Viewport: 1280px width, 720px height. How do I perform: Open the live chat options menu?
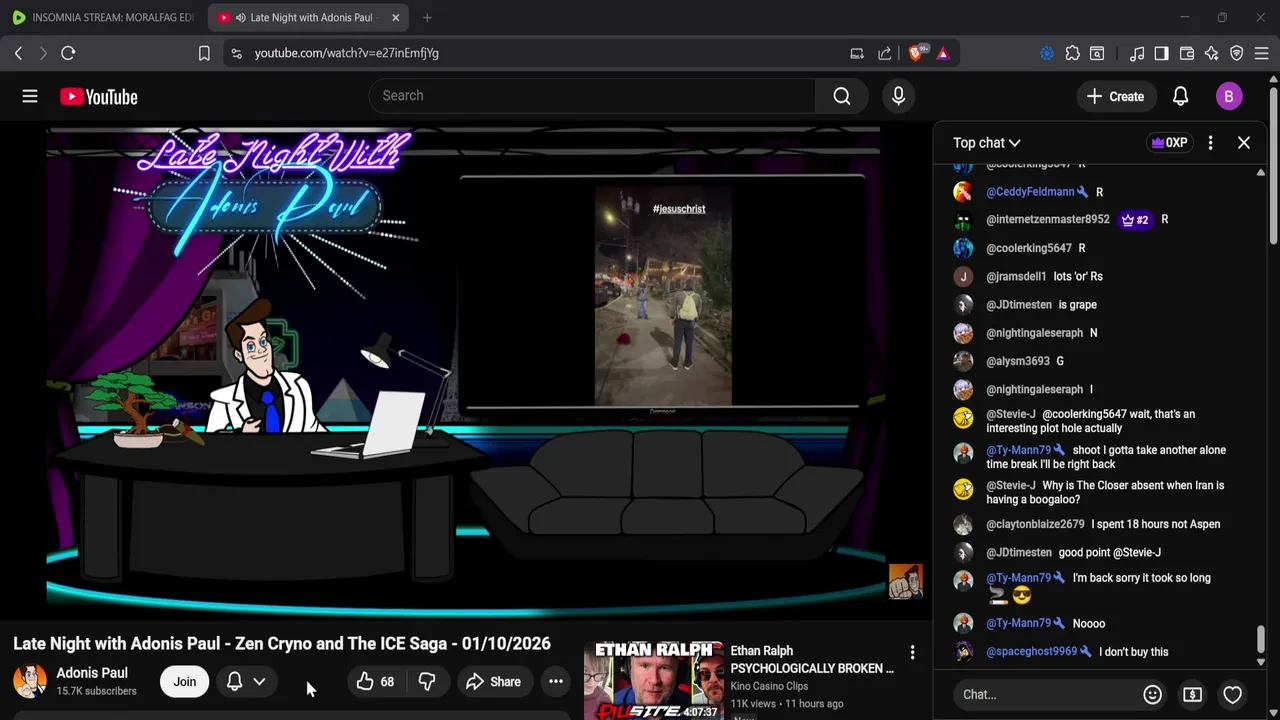coord(1210,143)
